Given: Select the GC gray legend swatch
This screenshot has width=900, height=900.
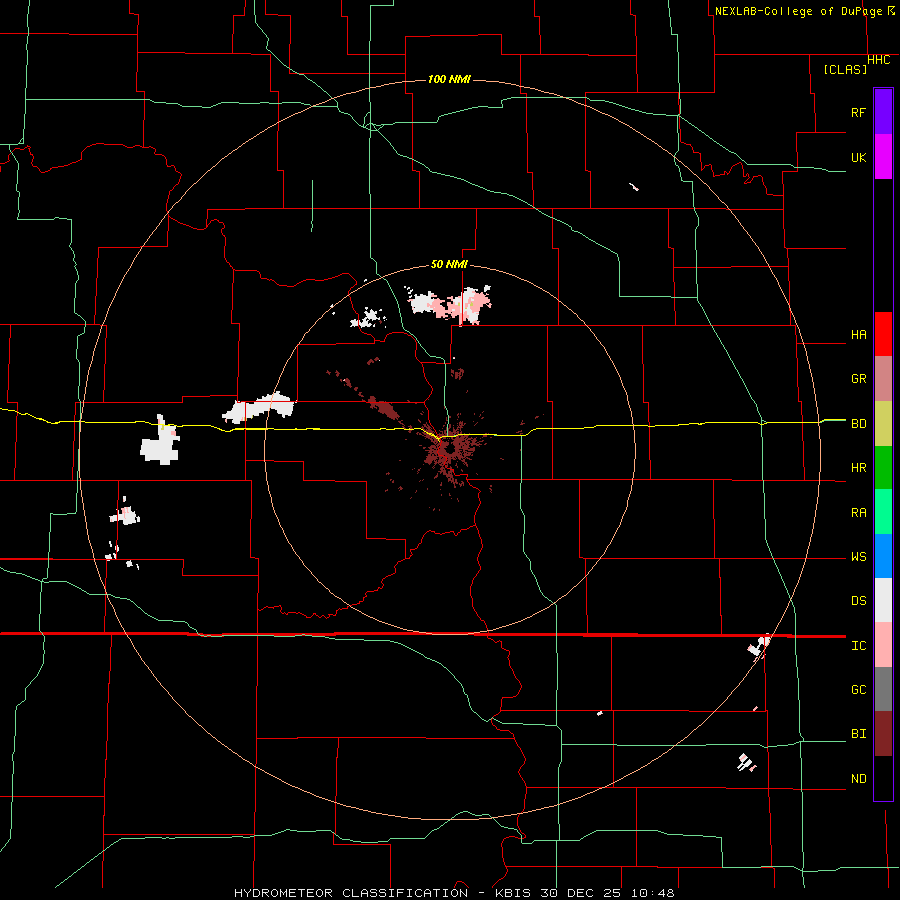Looking at the screenshot, I should (x=883, y=689).
